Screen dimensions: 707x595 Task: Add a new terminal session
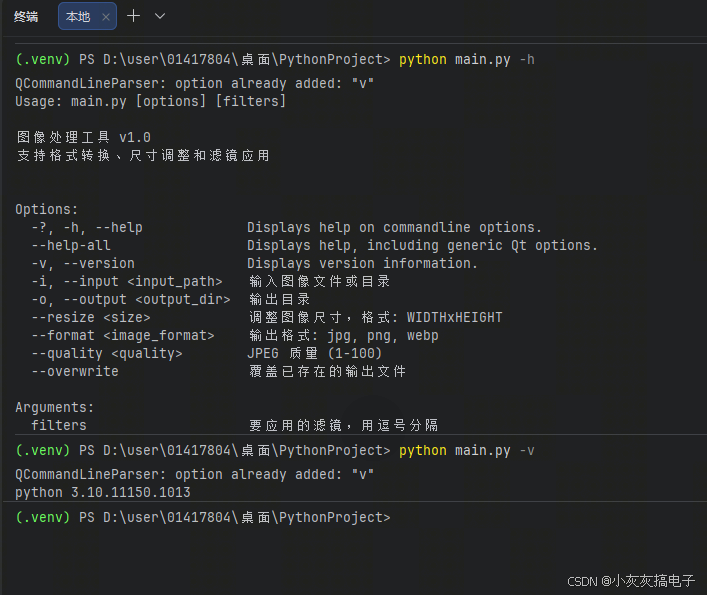[x=133, y=16]
